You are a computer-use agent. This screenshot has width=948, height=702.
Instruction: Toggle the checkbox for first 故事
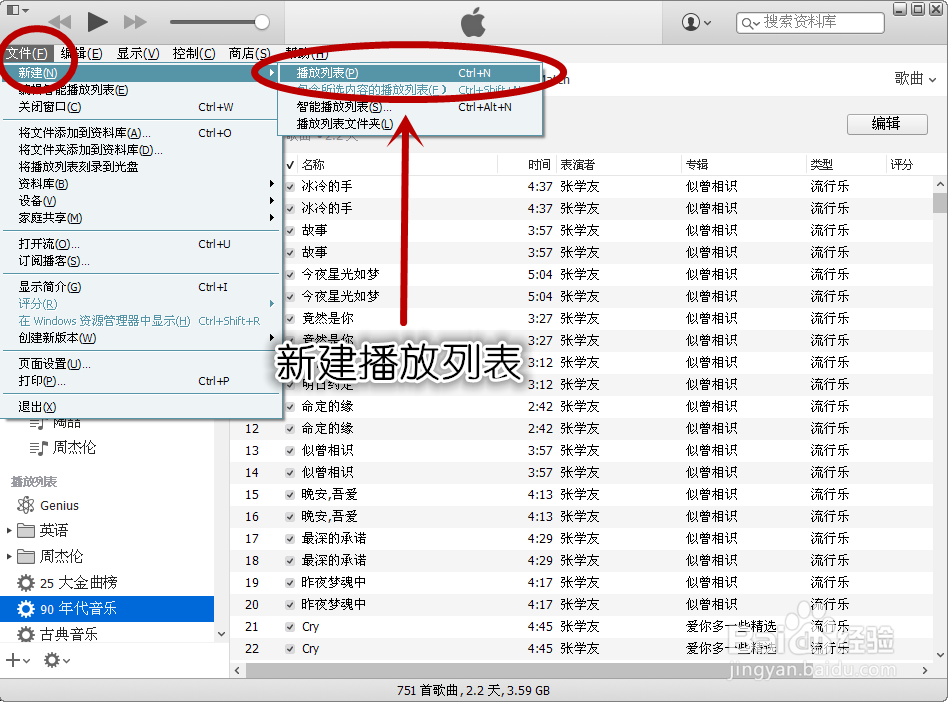coord(290,230)
